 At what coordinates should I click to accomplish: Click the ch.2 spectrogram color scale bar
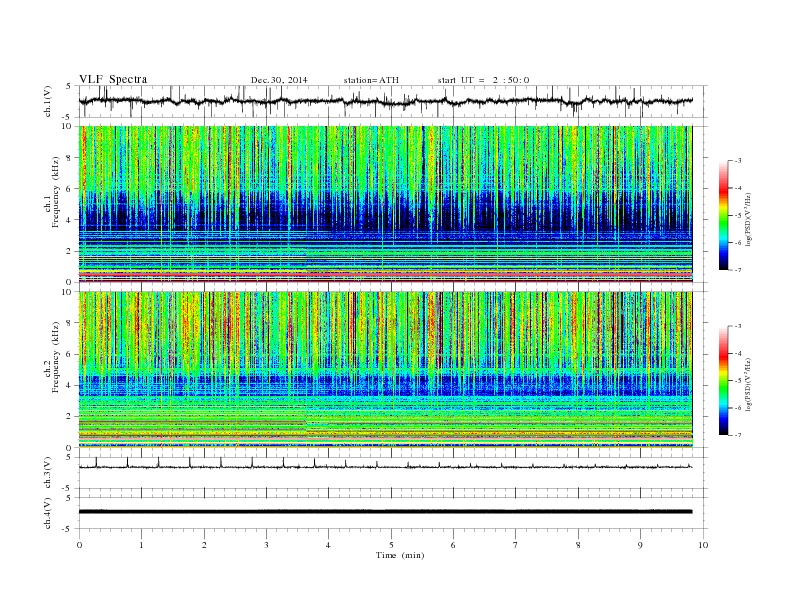723,380
